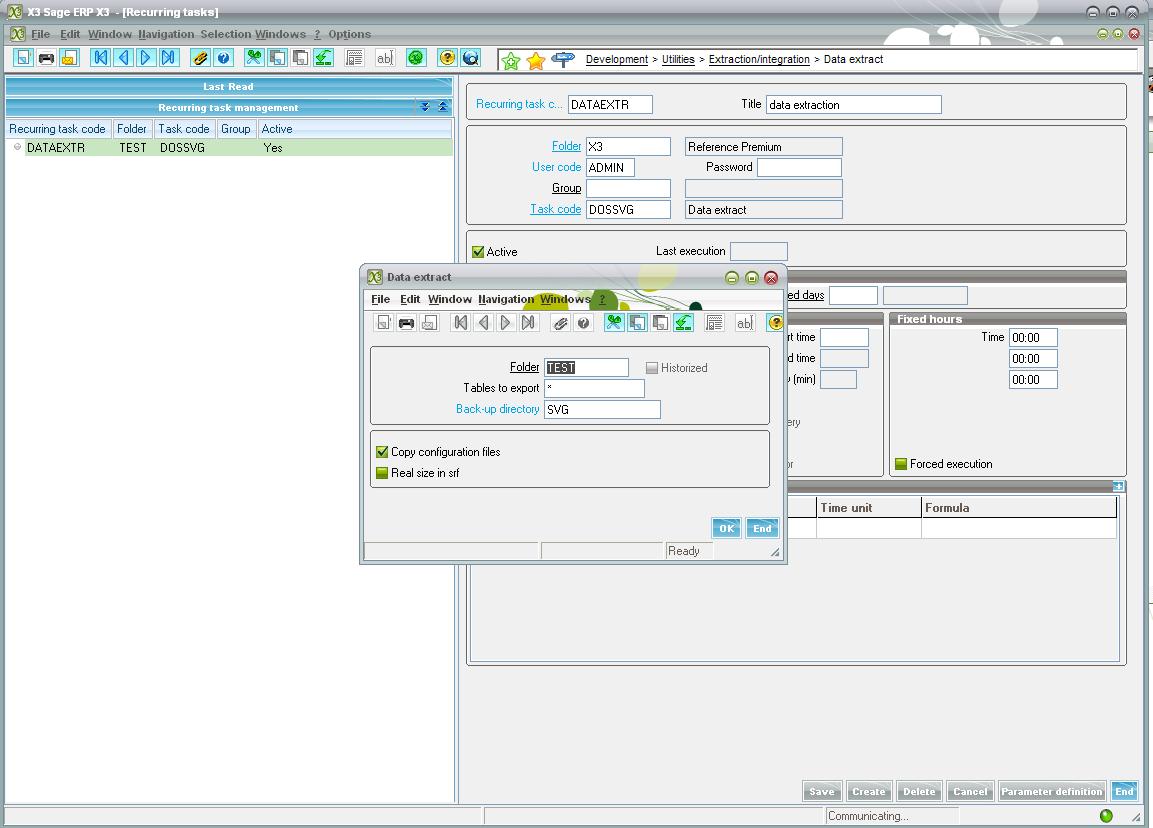Click the green status indicator in status bar

1106,815
